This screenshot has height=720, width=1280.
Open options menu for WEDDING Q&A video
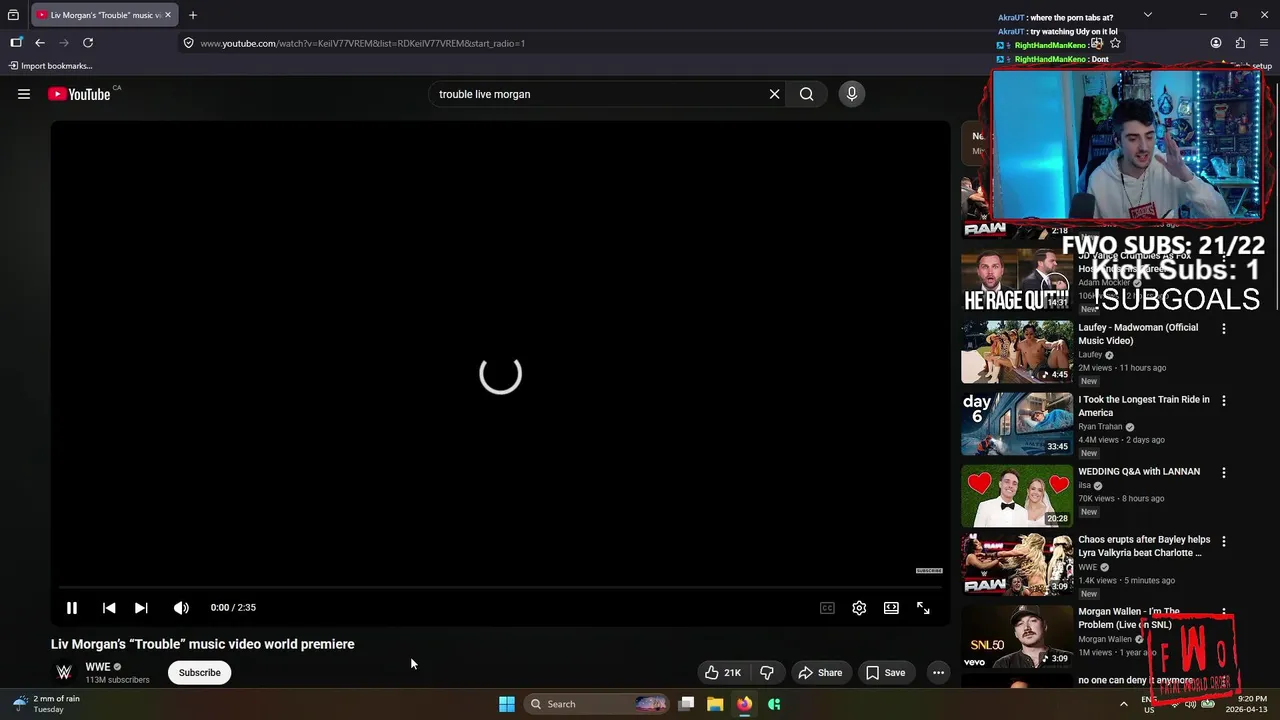coord(1224,473)
